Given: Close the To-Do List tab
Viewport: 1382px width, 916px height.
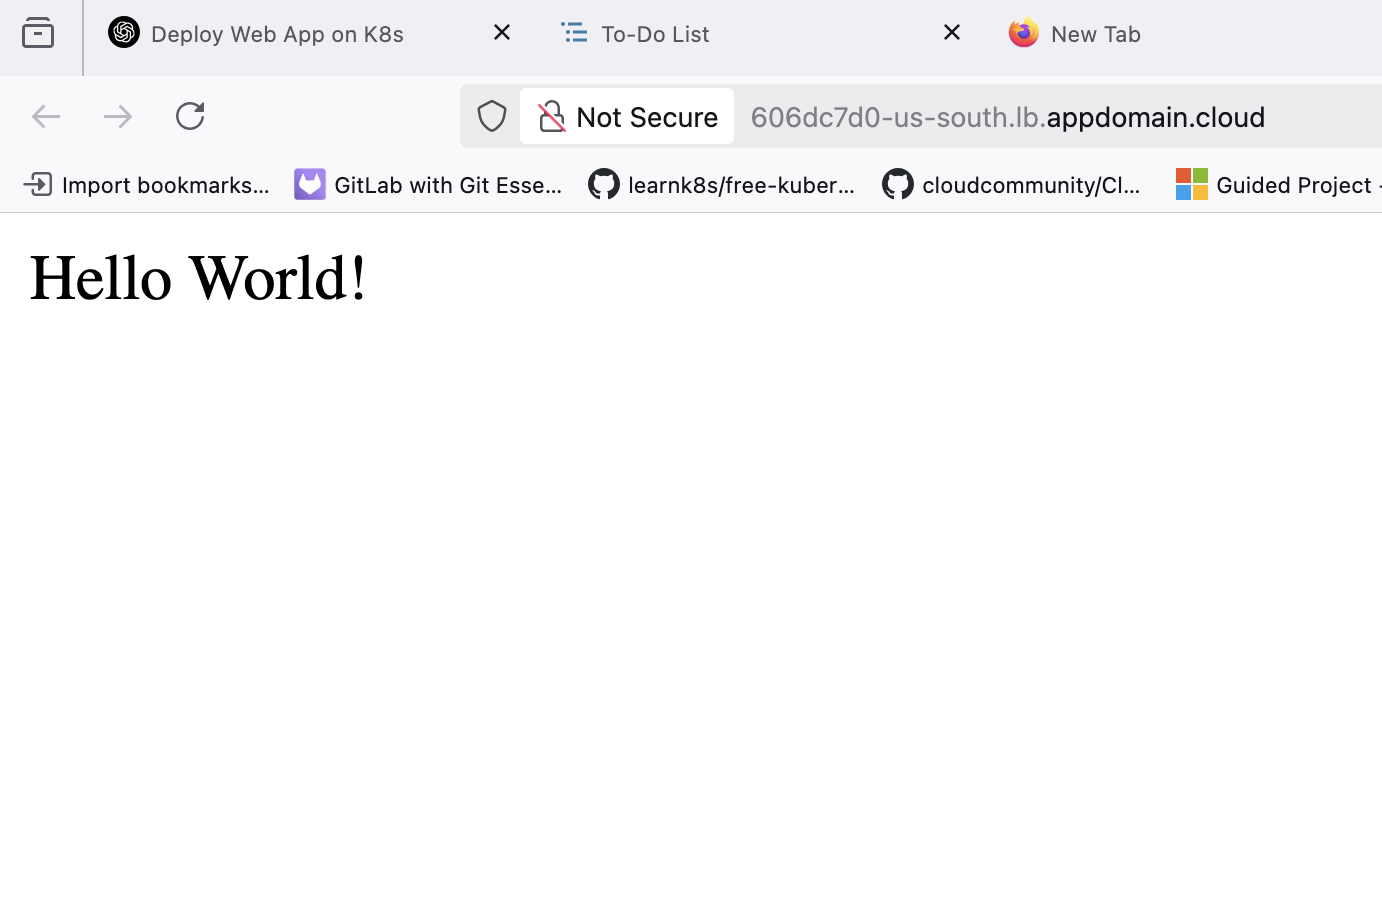Looking at the screenshot, I should click(x=952, y=33).
